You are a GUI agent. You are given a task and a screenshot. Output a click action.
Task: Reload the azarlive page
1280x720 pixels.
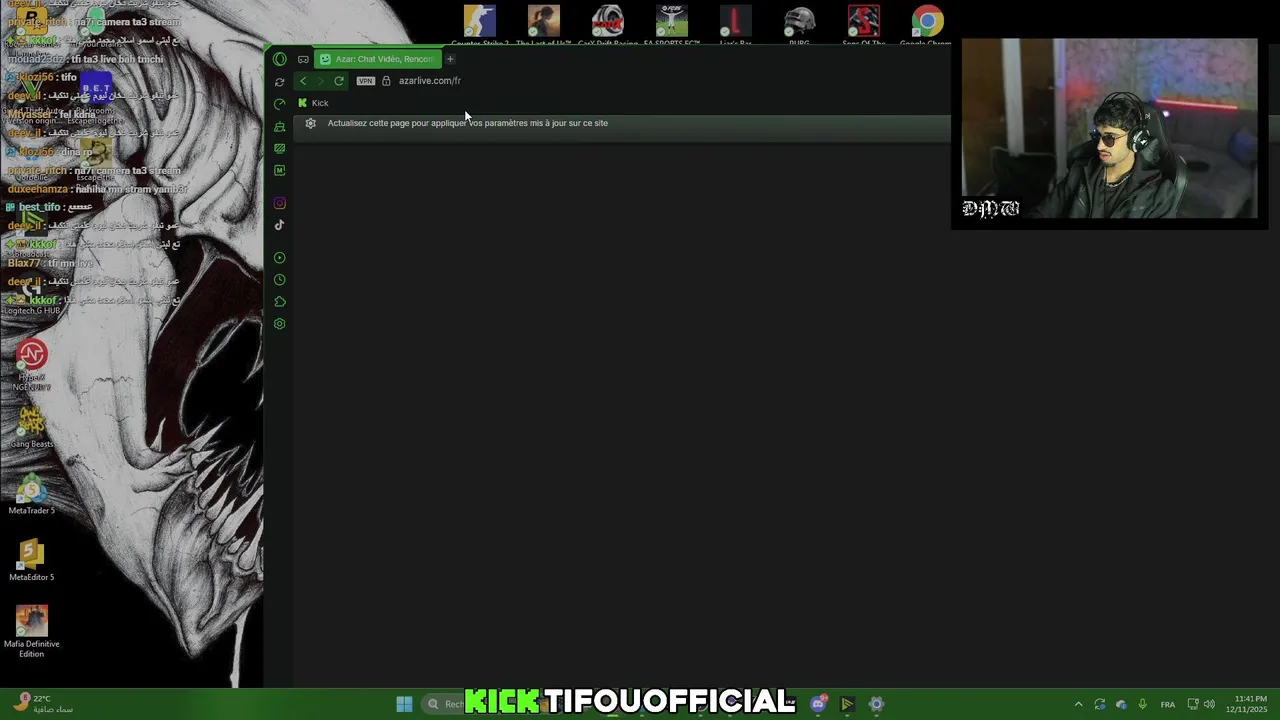click(x=339, y=81)
